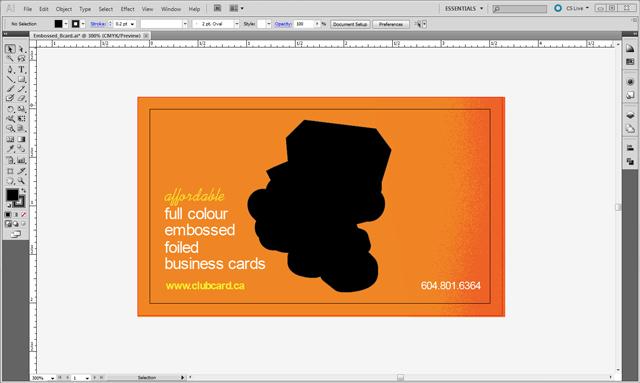Set paint to None below swatches
640x383 pixels.
coord(24,214)
